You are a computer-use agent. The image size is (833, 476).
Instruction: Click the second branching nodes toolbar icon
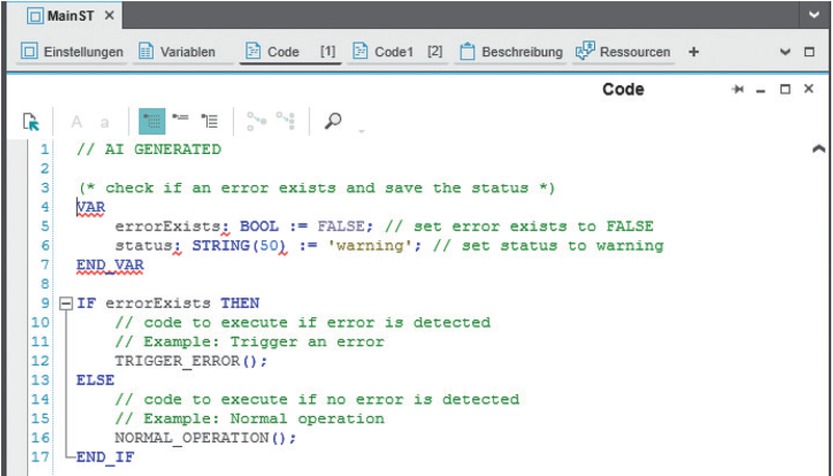pyautogui.click(x=286, y=121)
